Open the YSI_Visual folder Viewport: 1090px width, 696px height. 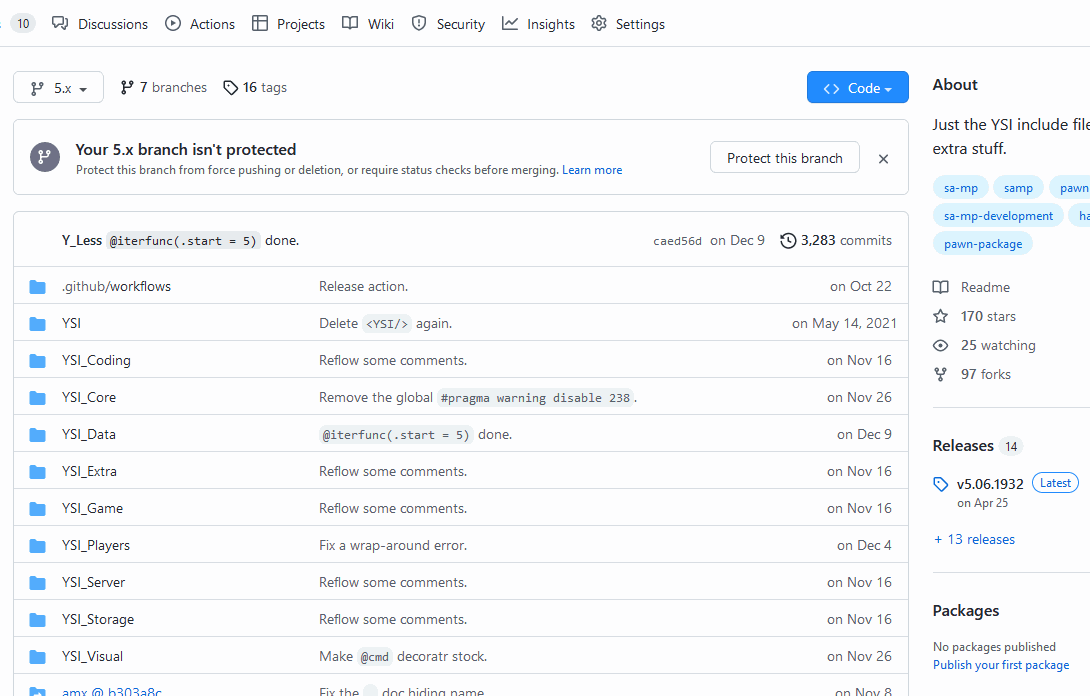[92, 656]
